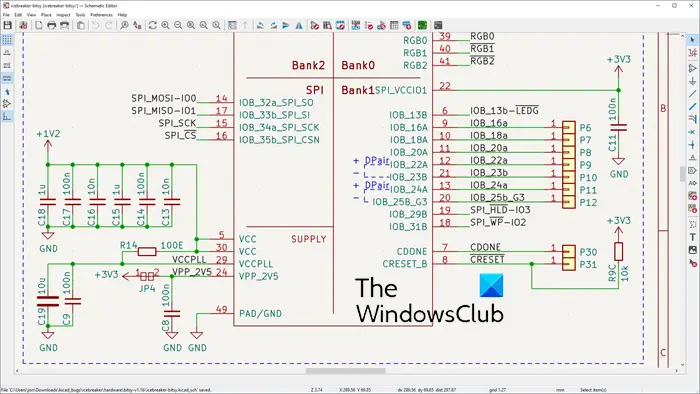Activate the interactive delete tool

click(692, 263)
